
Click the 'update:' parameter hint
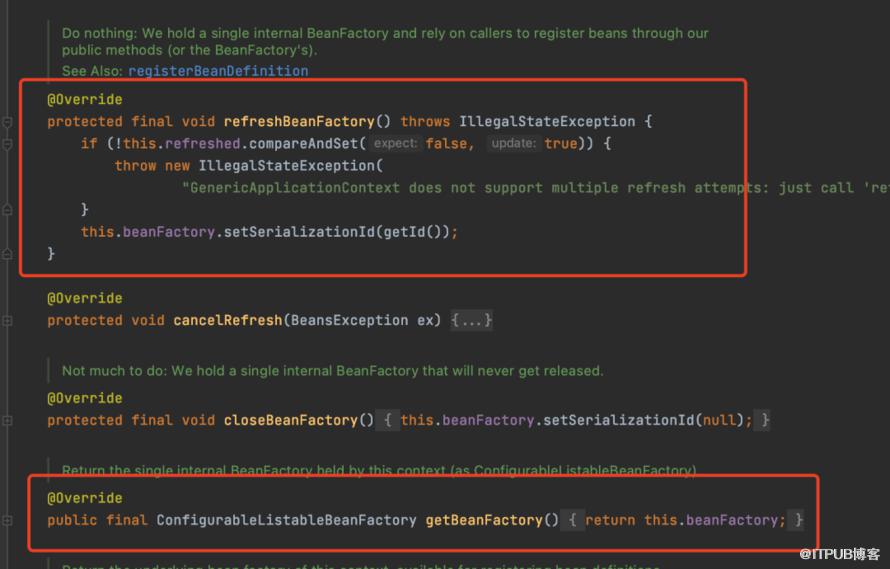[x=514, y=143]
